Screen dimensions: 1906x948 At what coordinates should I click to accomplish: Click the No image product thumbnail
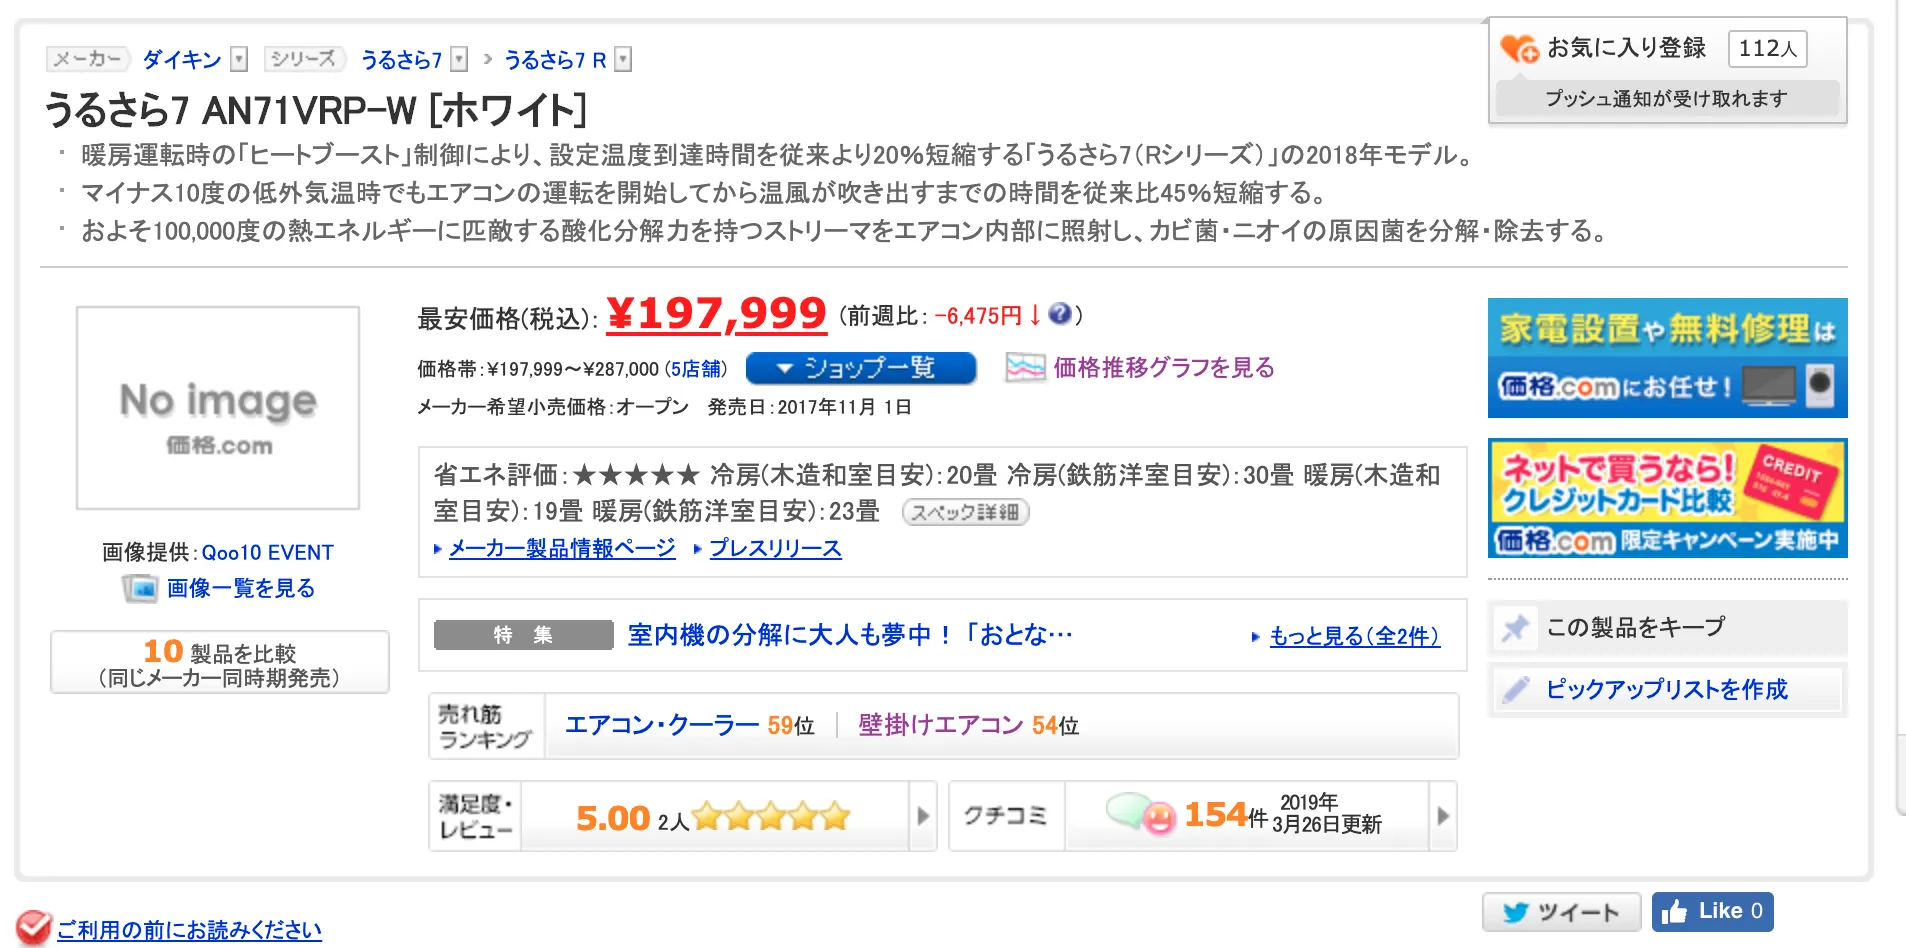[218, 408]
